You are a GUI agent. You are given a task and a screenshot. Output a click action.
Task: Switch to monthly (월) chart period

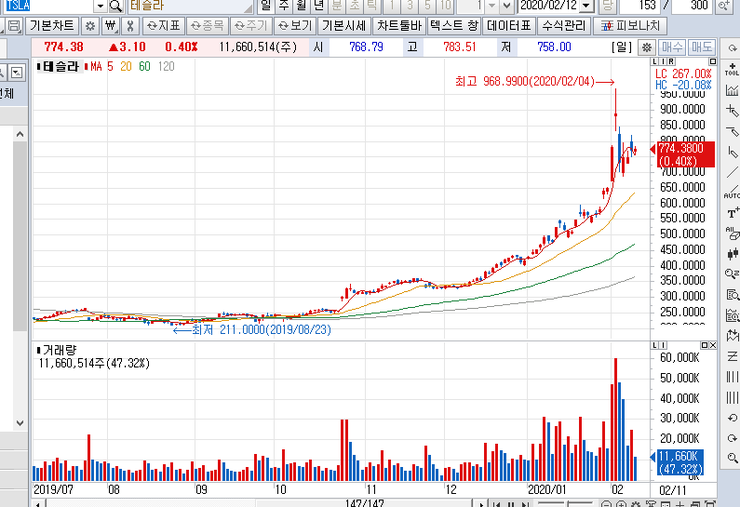(301, 6)
